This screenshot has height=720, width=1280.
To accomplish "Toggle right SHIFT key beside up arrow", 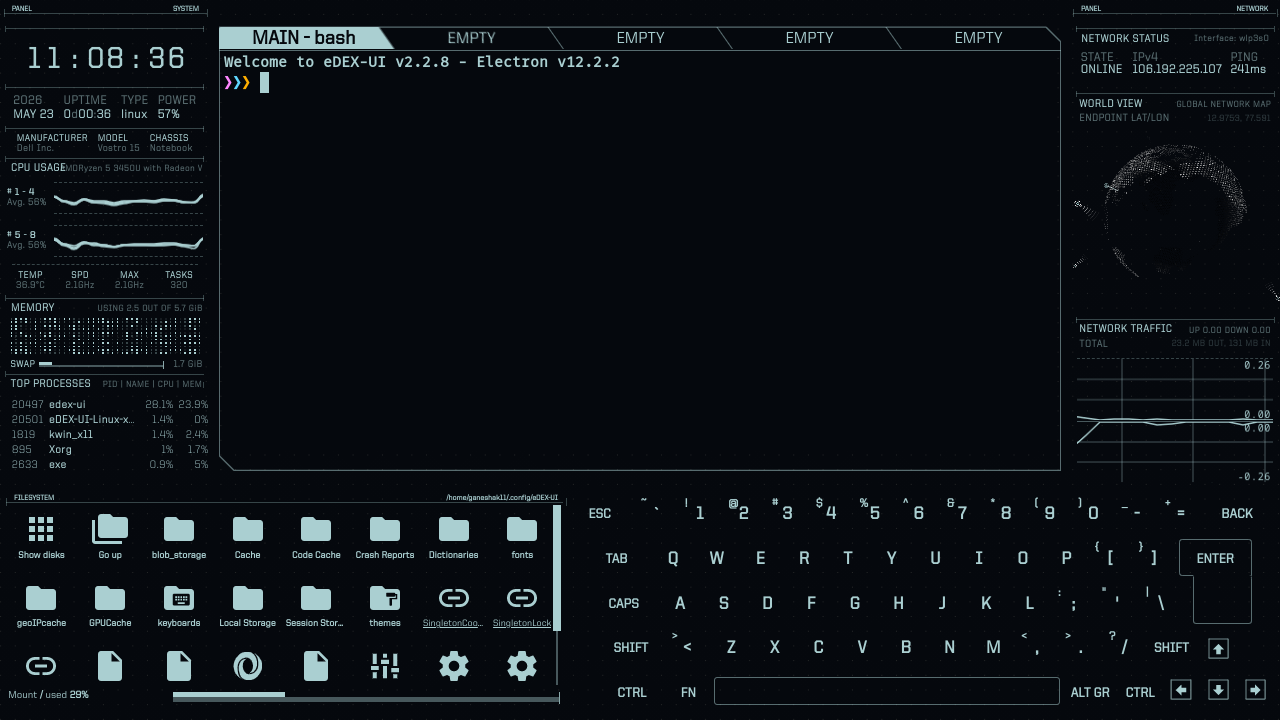I will pyautogui.click(x=1171, y=647).
